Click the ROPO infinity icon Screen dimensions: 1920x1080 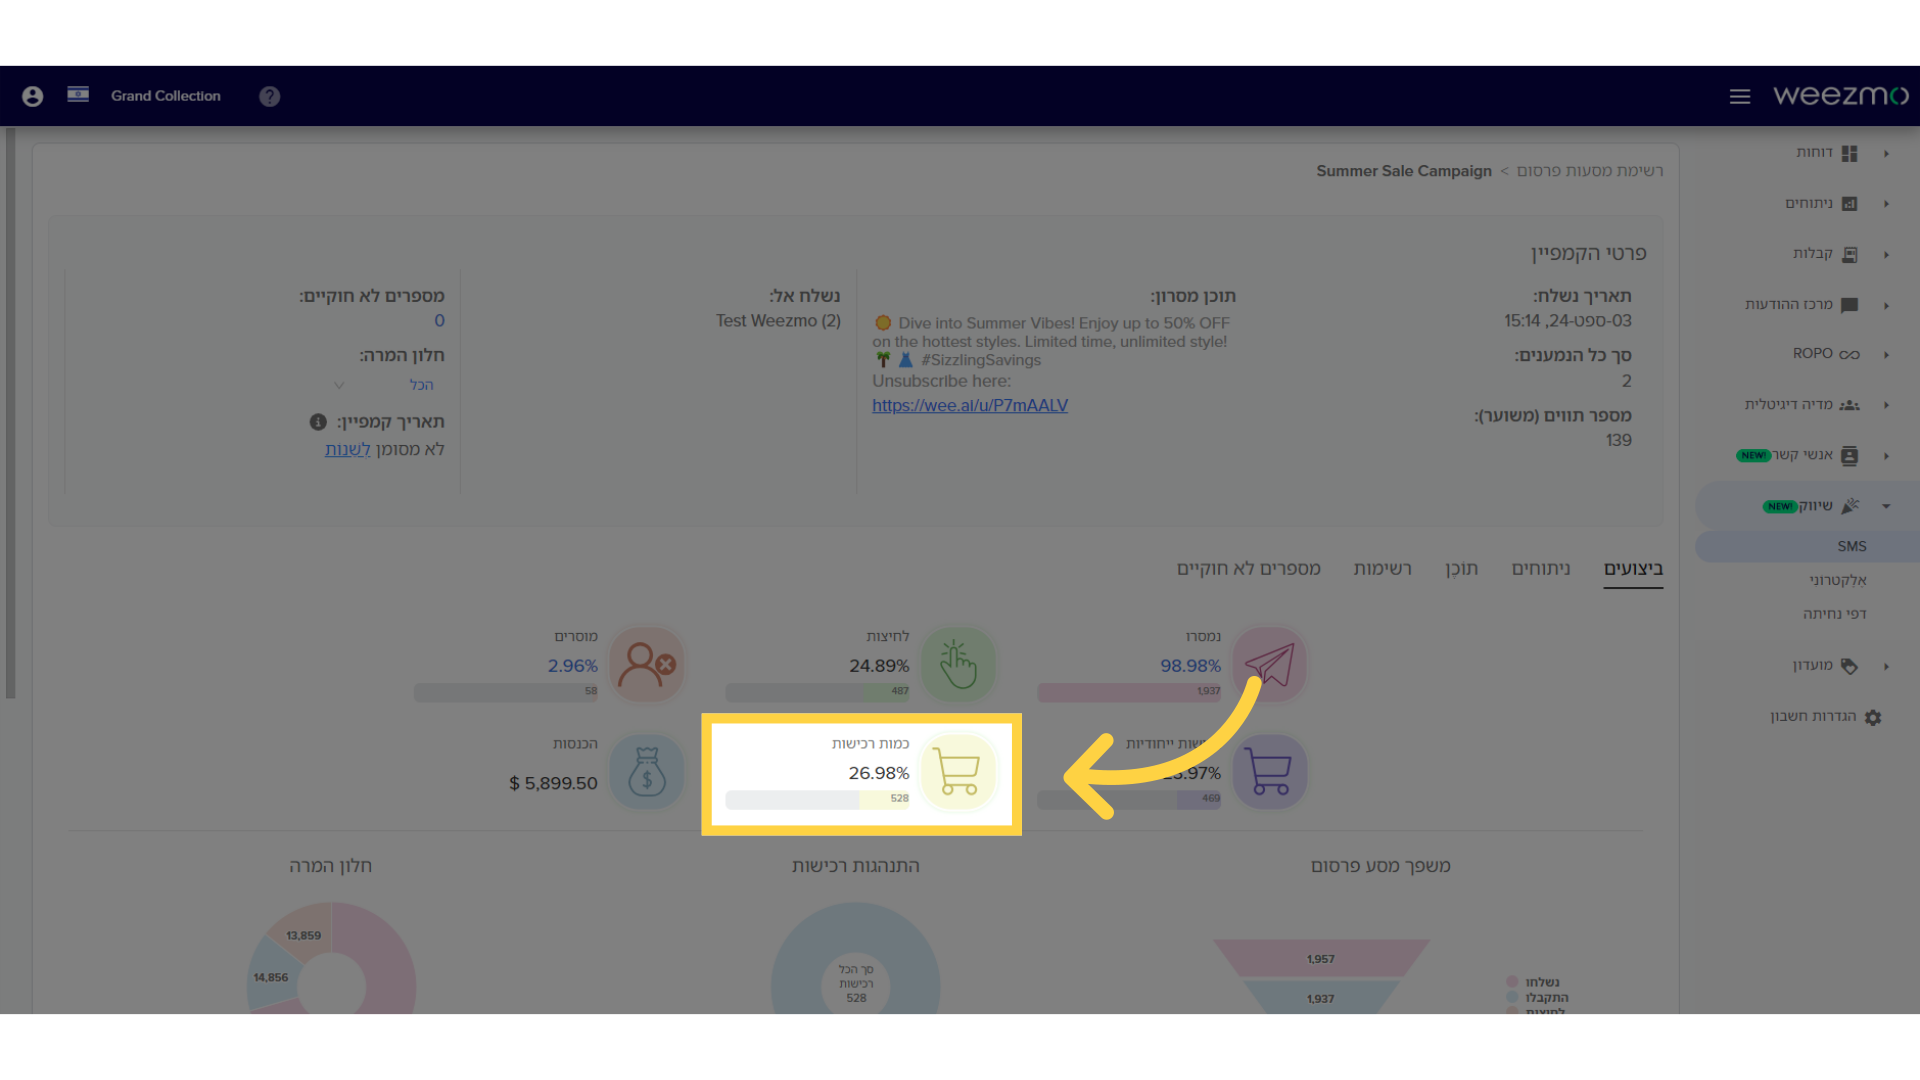1849,355
